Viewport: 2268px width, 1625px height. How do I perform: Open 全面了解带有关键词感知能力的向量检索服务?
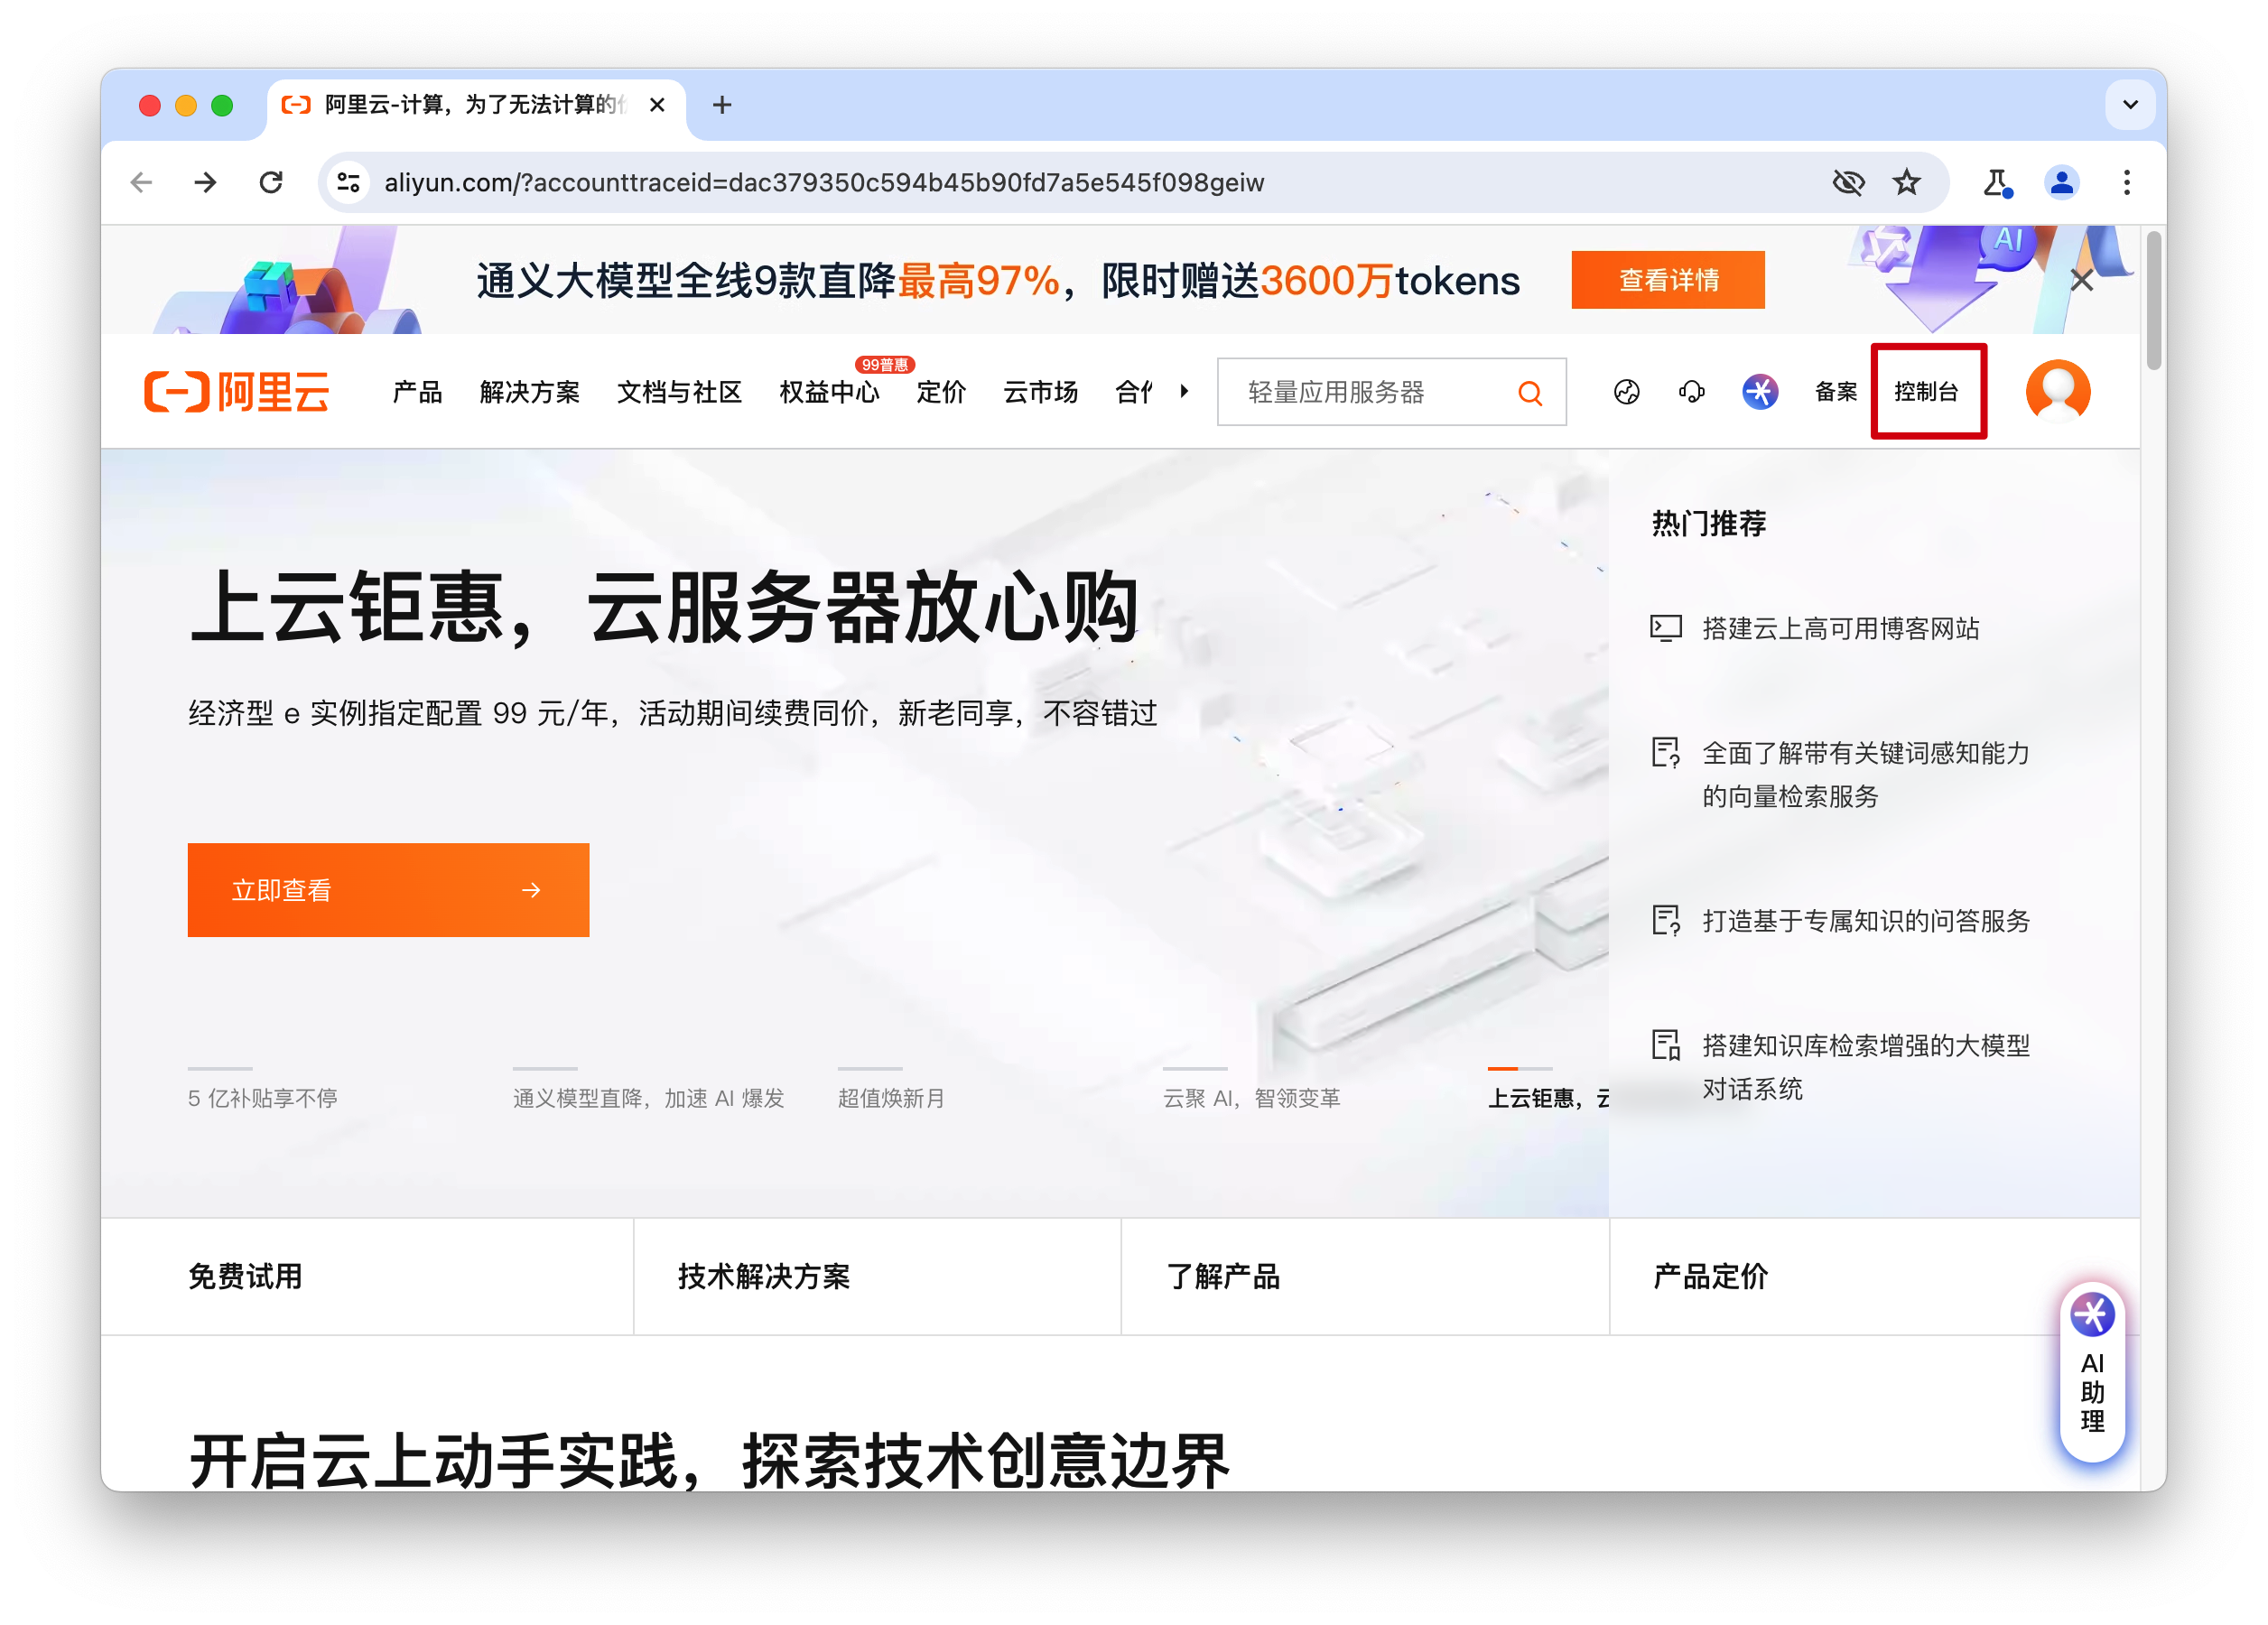coord(1866,774)
